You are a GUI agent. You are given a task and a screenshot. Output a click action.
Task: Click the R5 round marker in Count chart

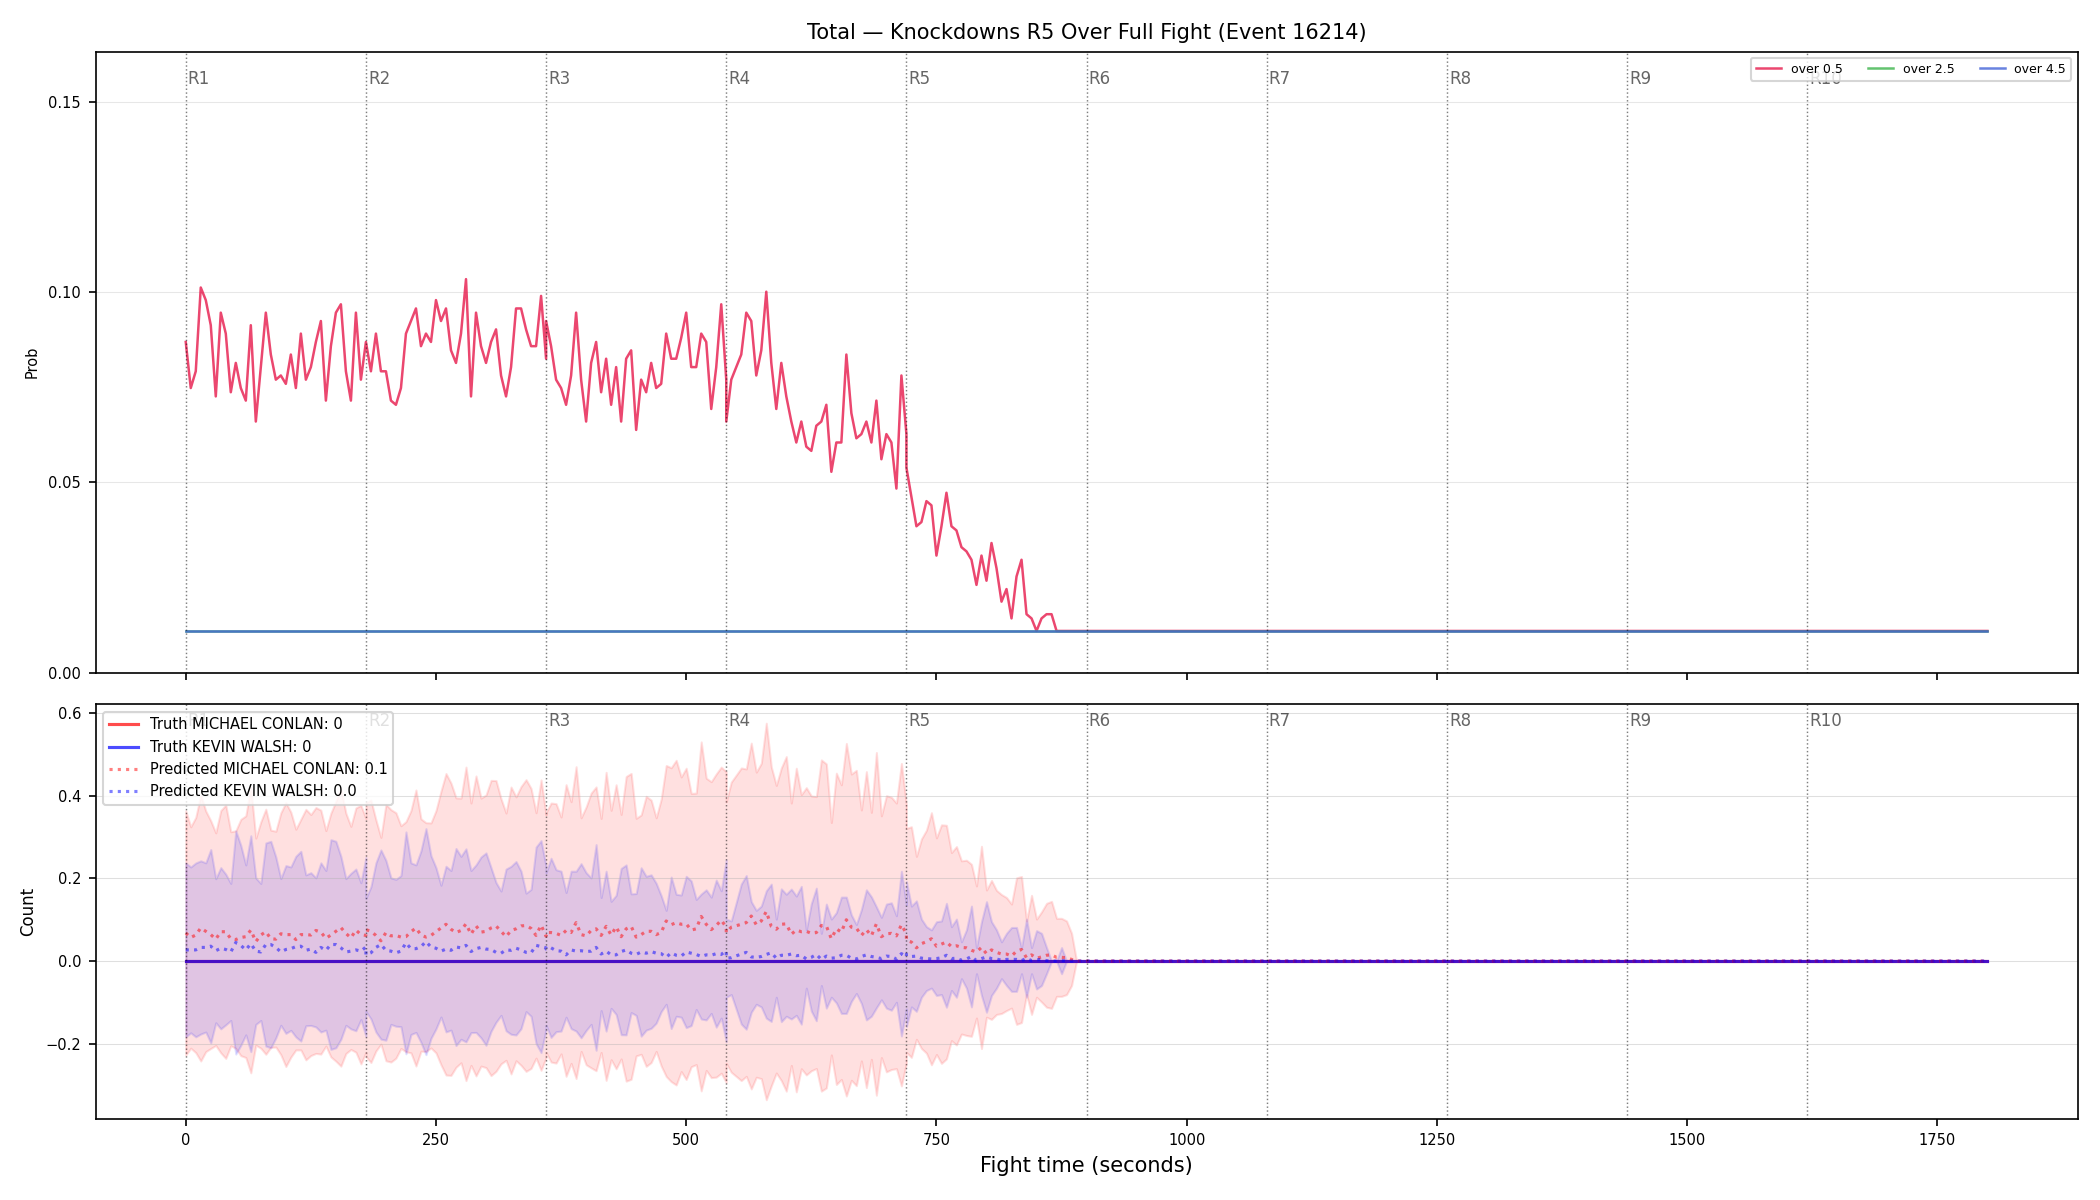click(x=919, y=720)
